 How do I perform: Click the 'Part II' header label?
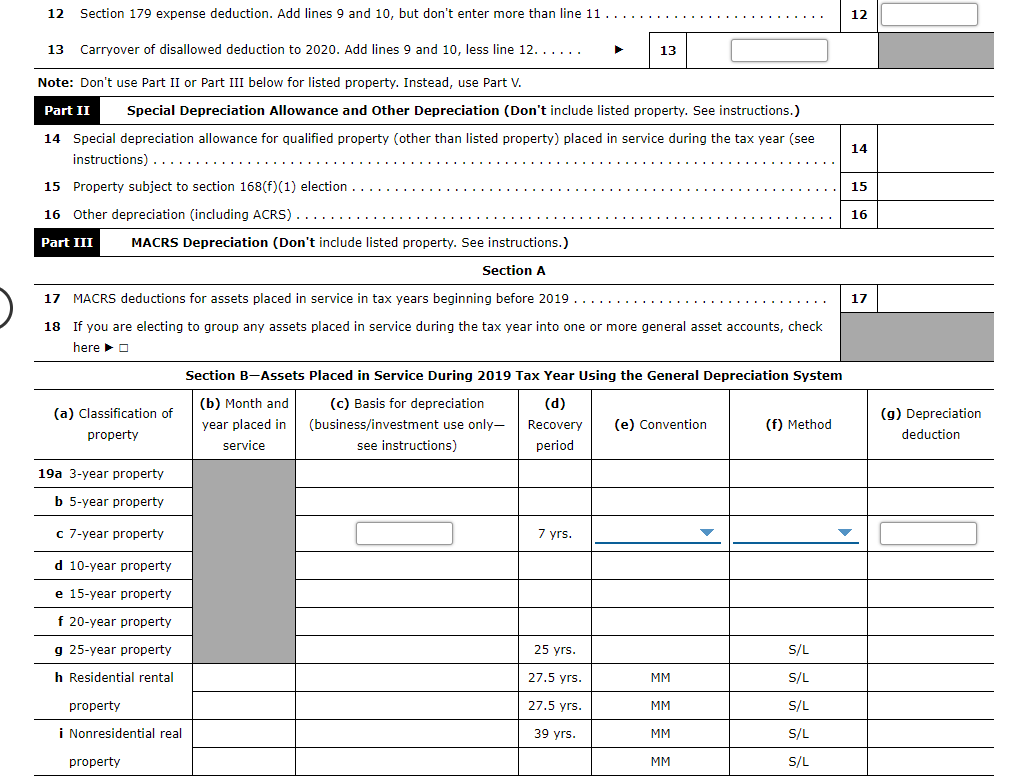[67, 111]
